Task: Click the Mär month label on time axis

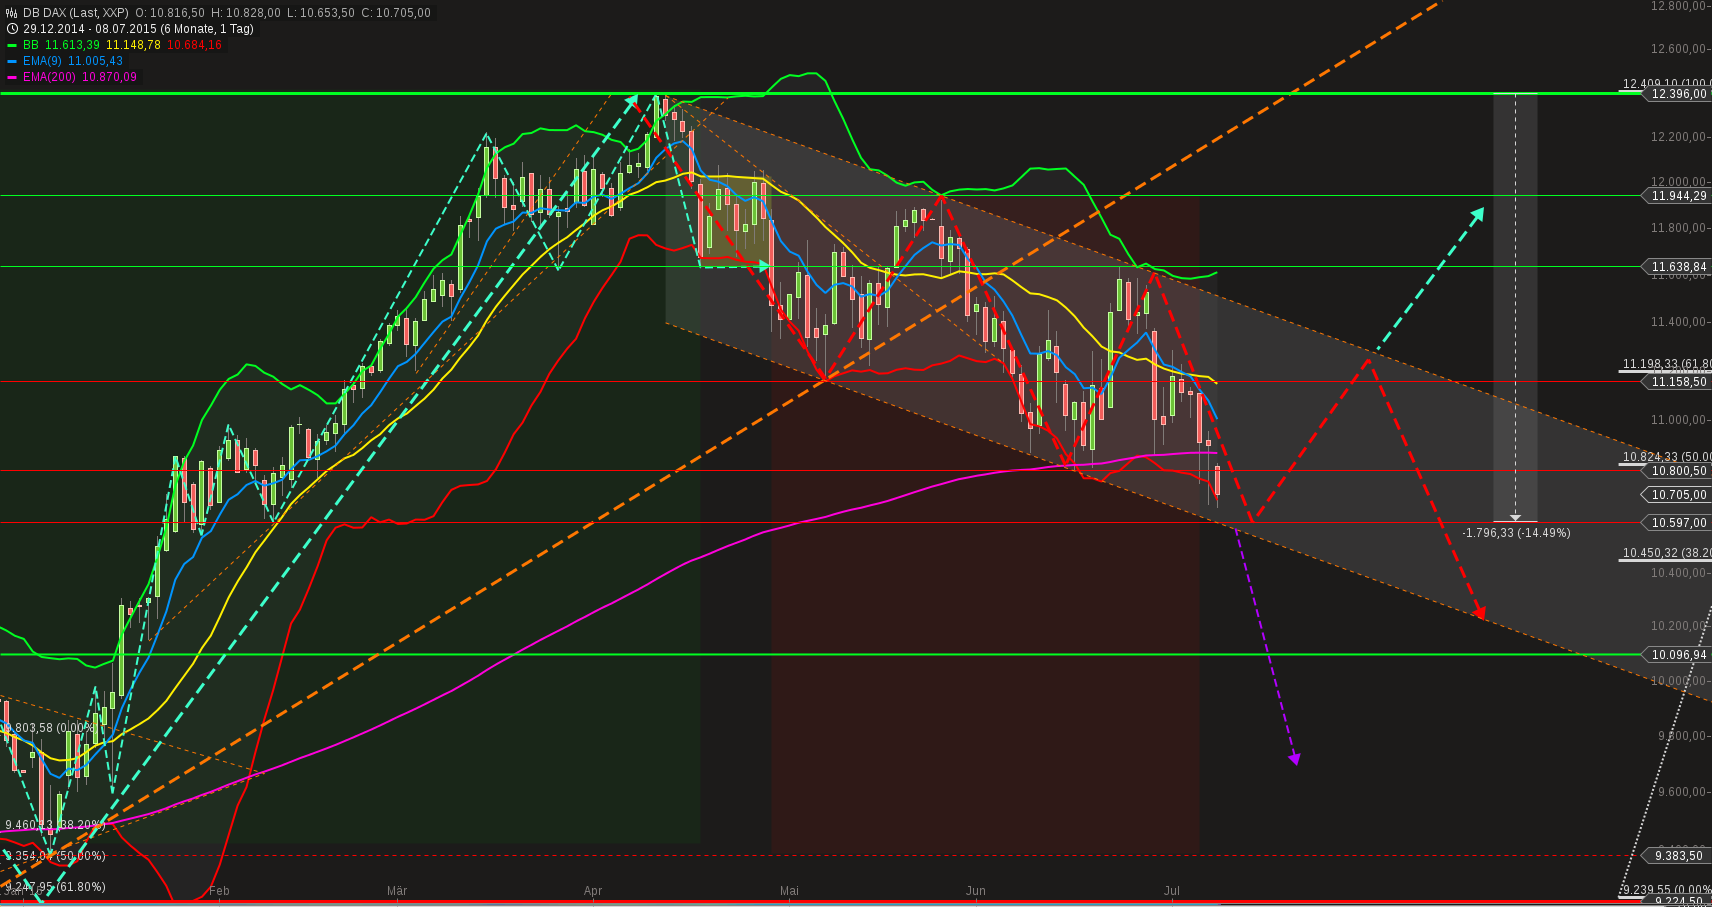Action: point(397,891)
